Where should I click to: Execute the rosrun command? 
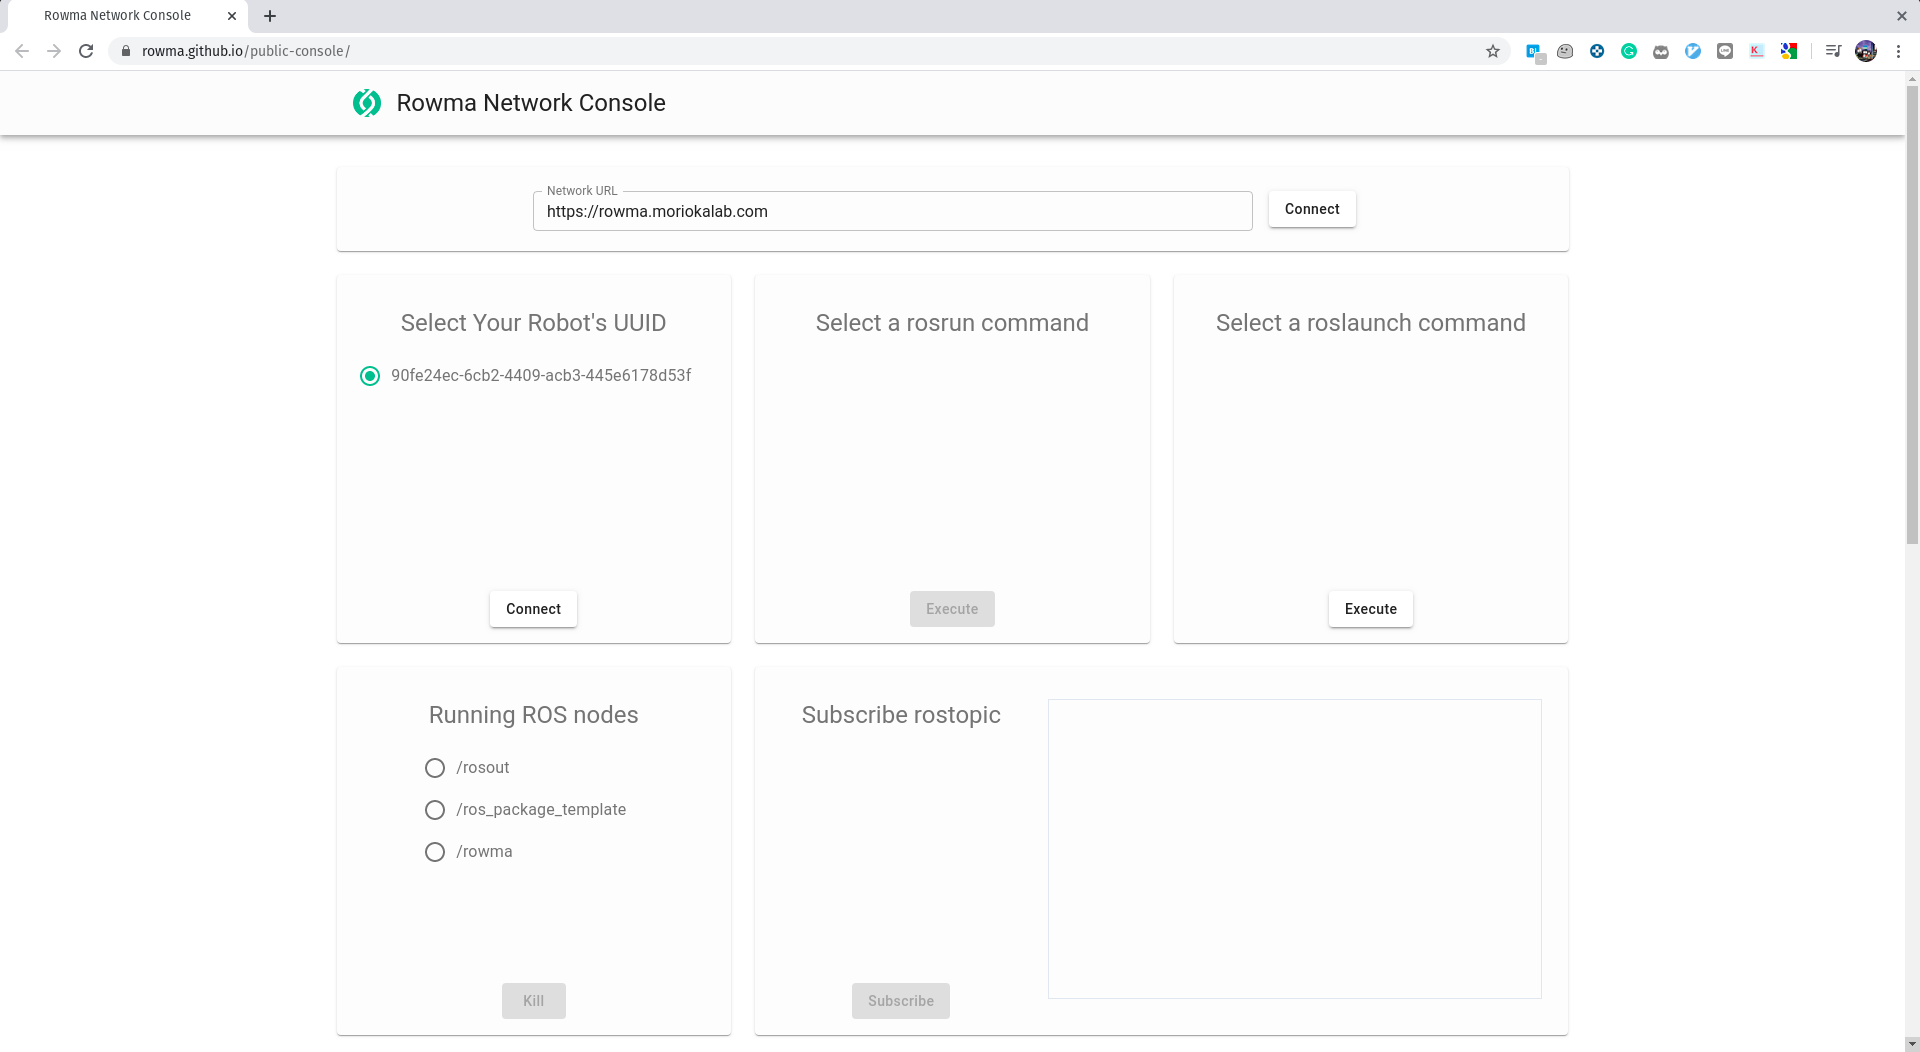pos(952,609)
